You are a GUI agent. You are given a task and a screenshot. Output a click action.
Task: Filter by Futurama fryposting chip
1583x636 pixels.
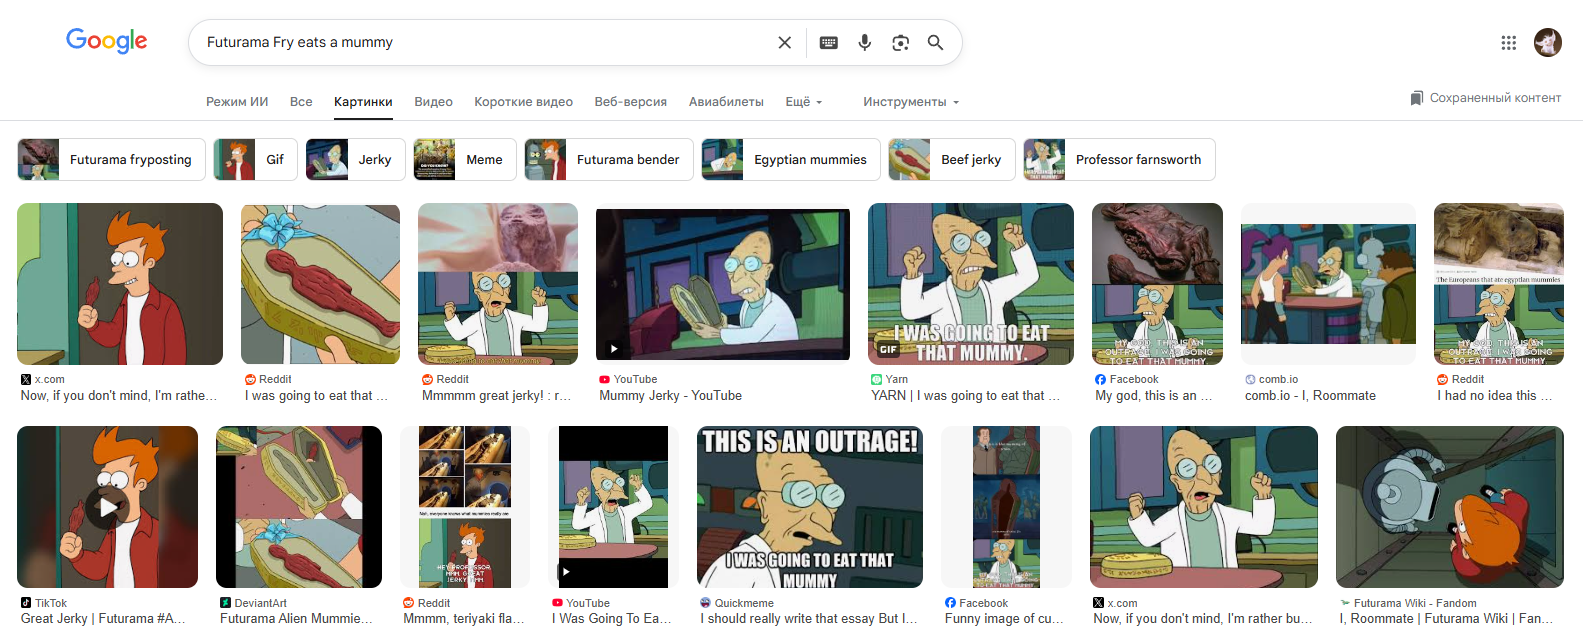111,160
